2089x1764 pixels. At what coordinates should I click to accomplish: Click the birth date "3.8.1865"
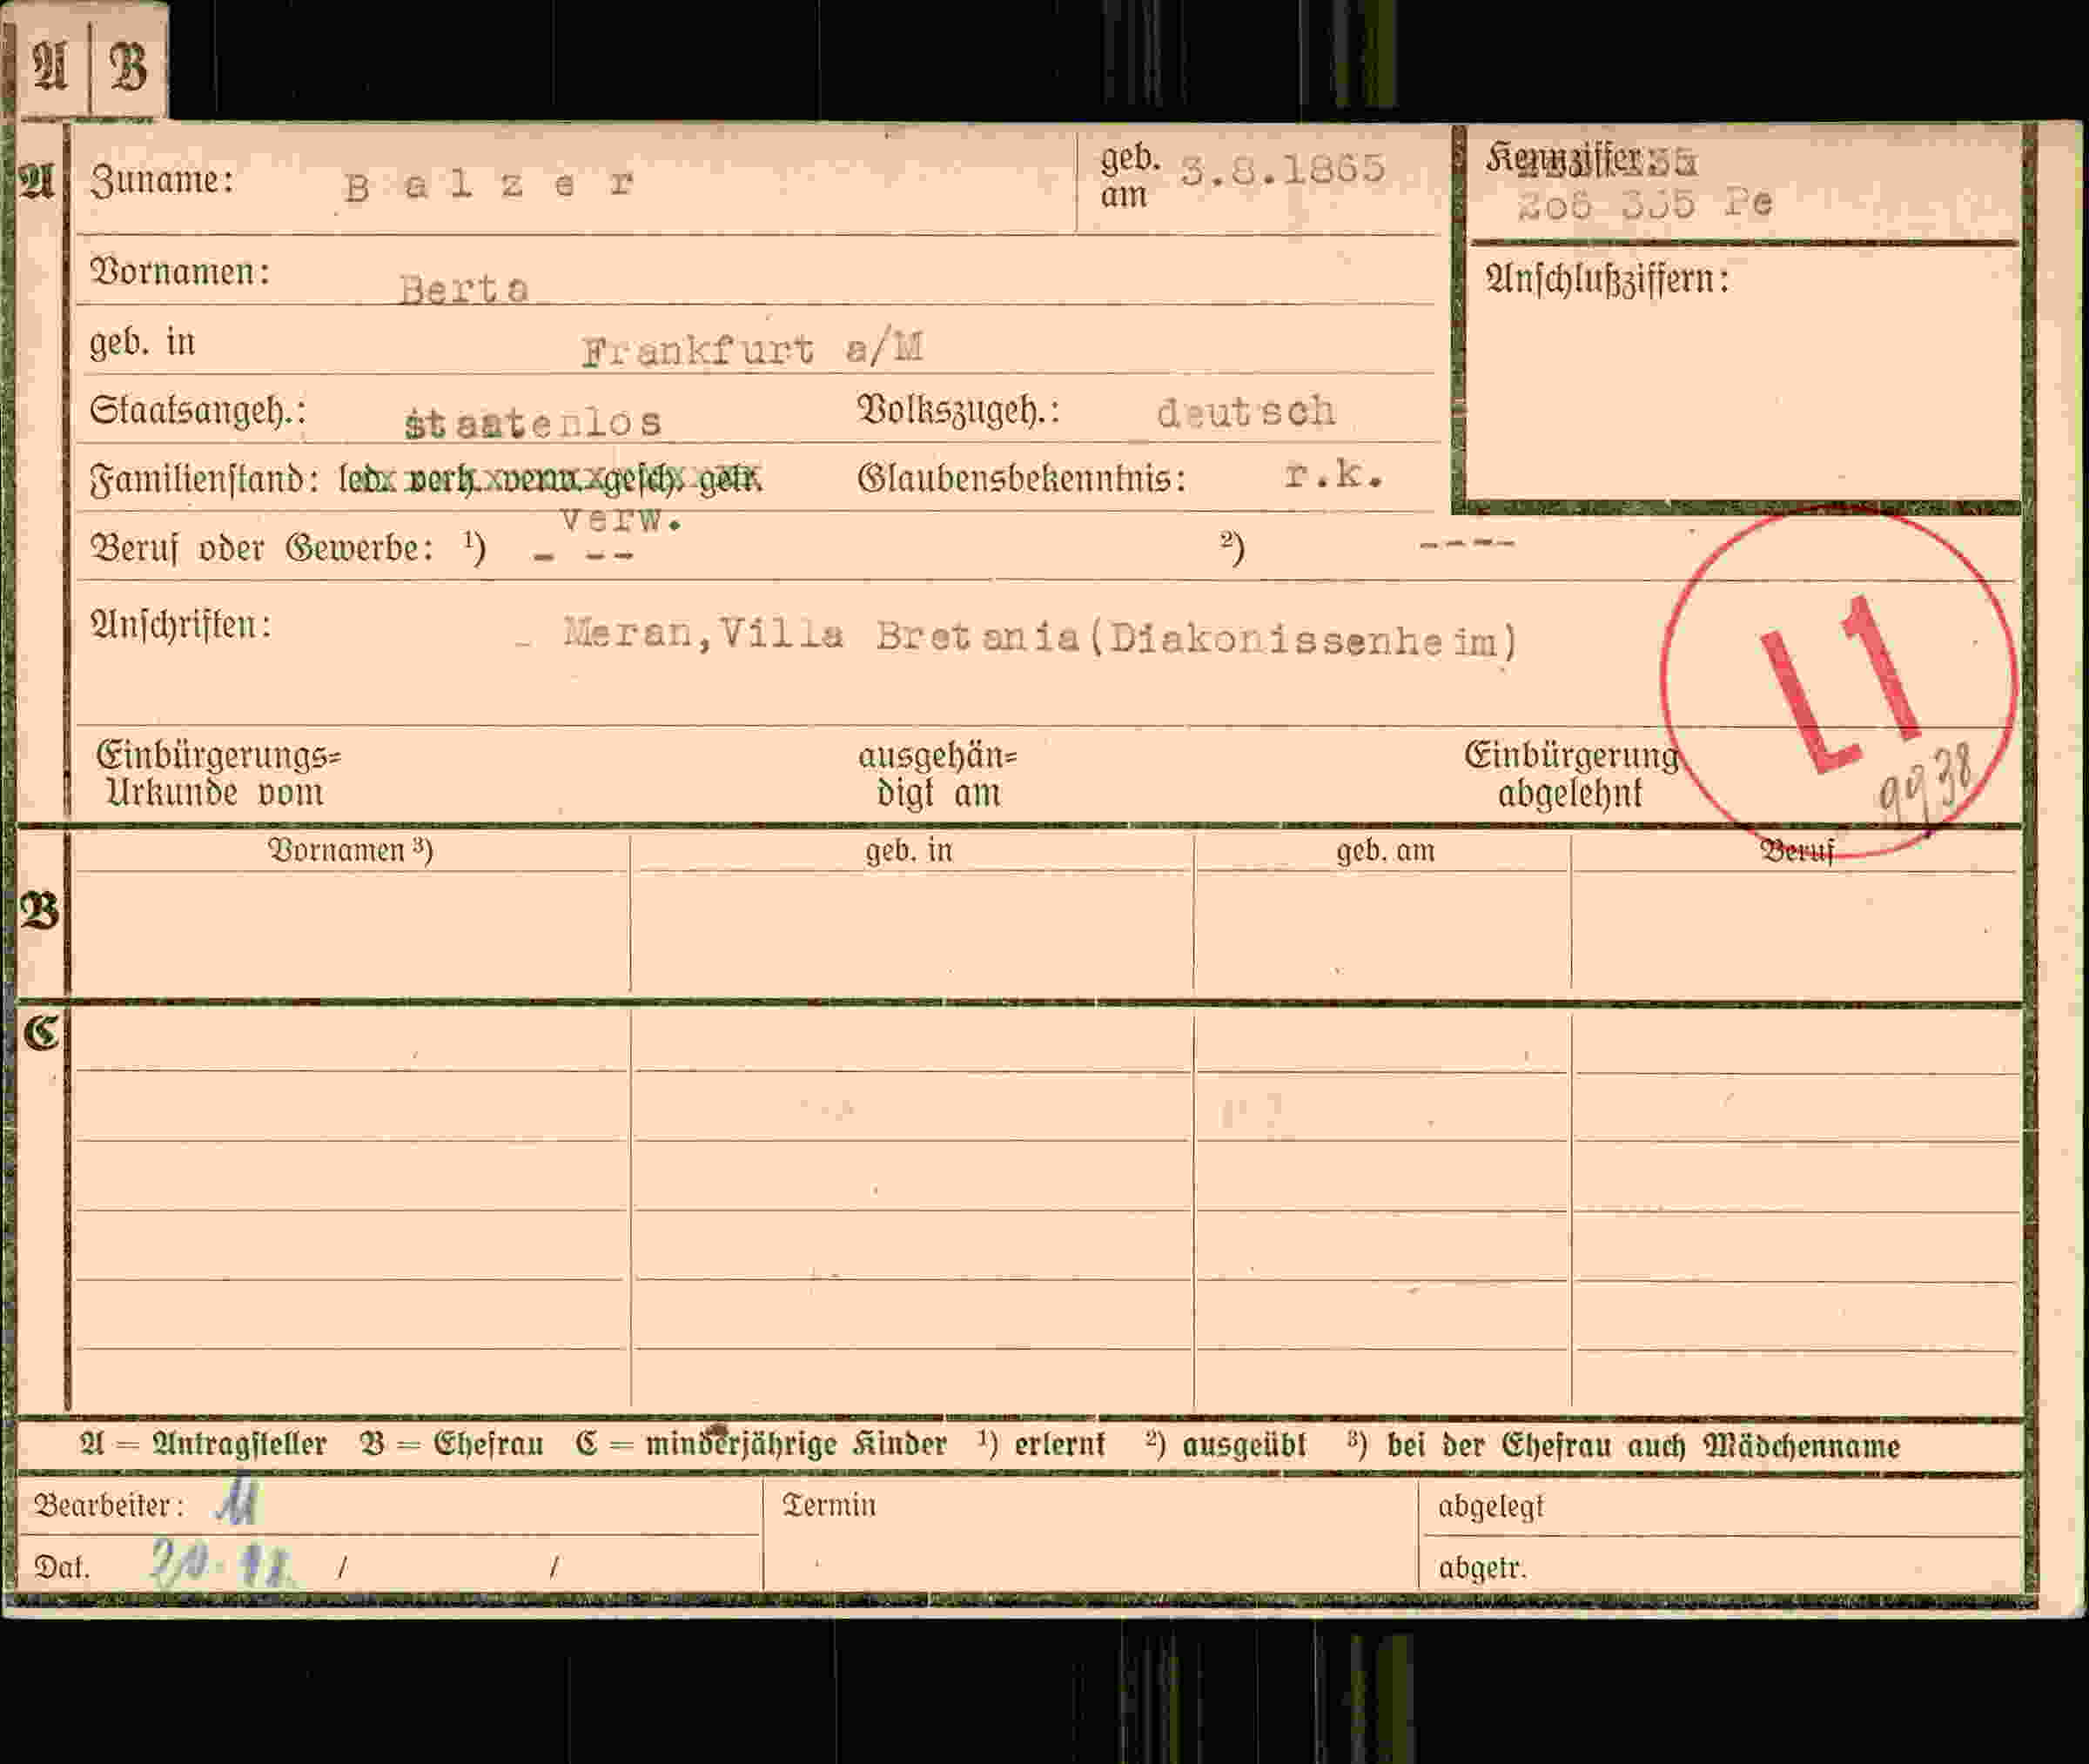[x=1283, y=170]
